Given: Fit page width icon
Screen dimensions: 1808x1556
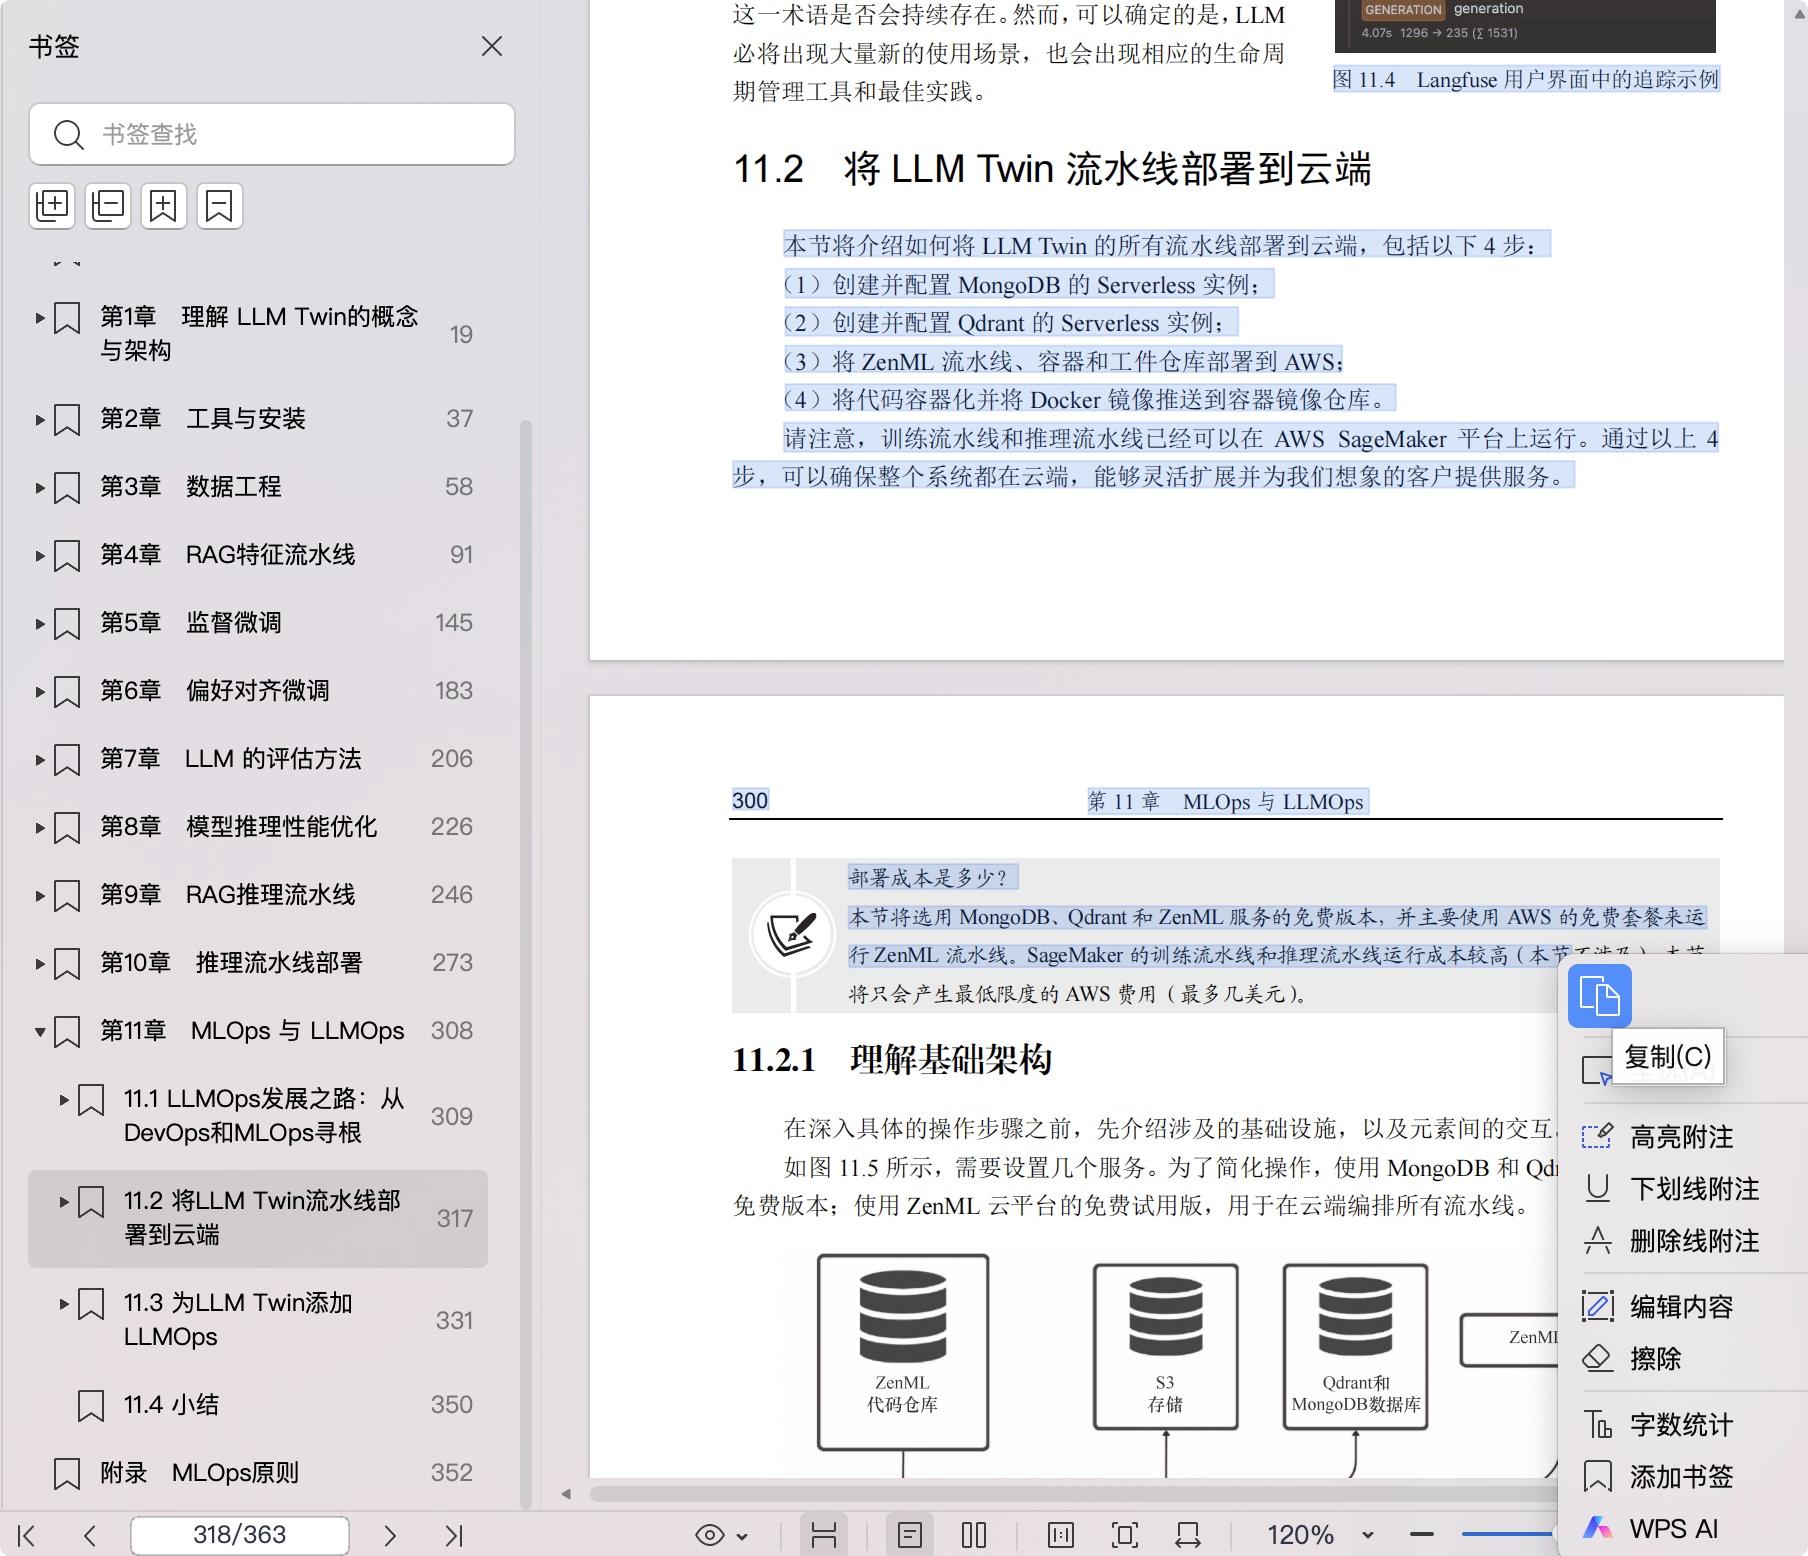Looking at the screenshot, I should 1188,1535.
